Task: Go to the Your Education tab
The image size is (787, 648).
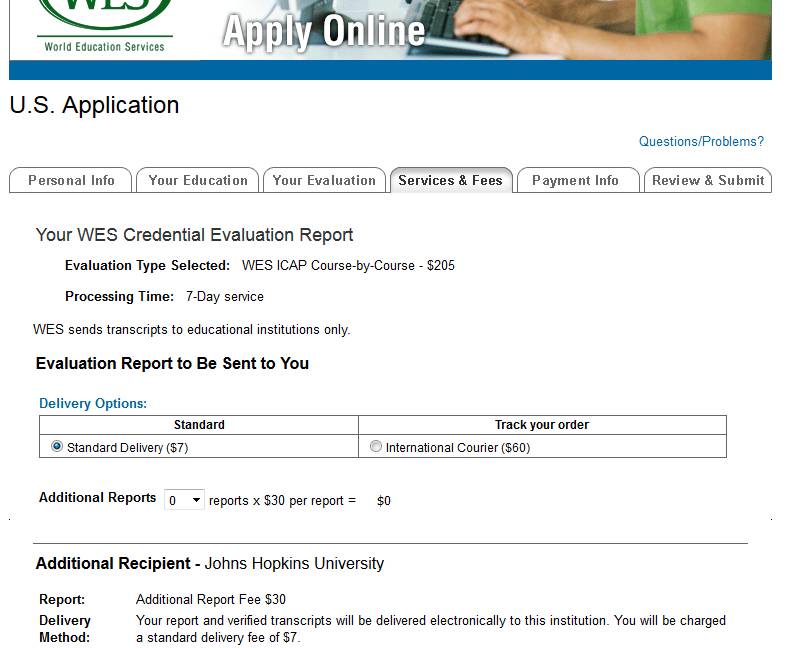Action: 198,180
